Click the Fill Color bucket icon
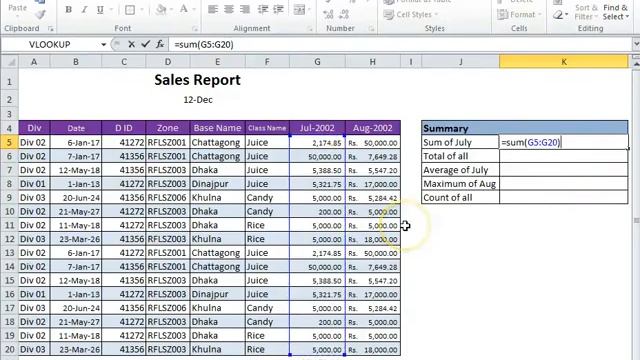640x360 pixels. 161,9
